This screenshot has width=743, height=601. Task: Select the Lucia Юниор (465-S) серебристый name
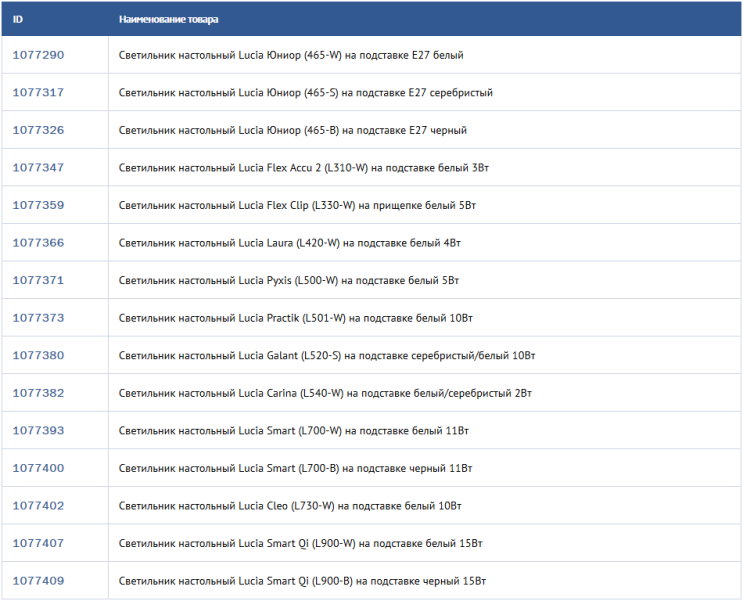[x=306, y=93]
